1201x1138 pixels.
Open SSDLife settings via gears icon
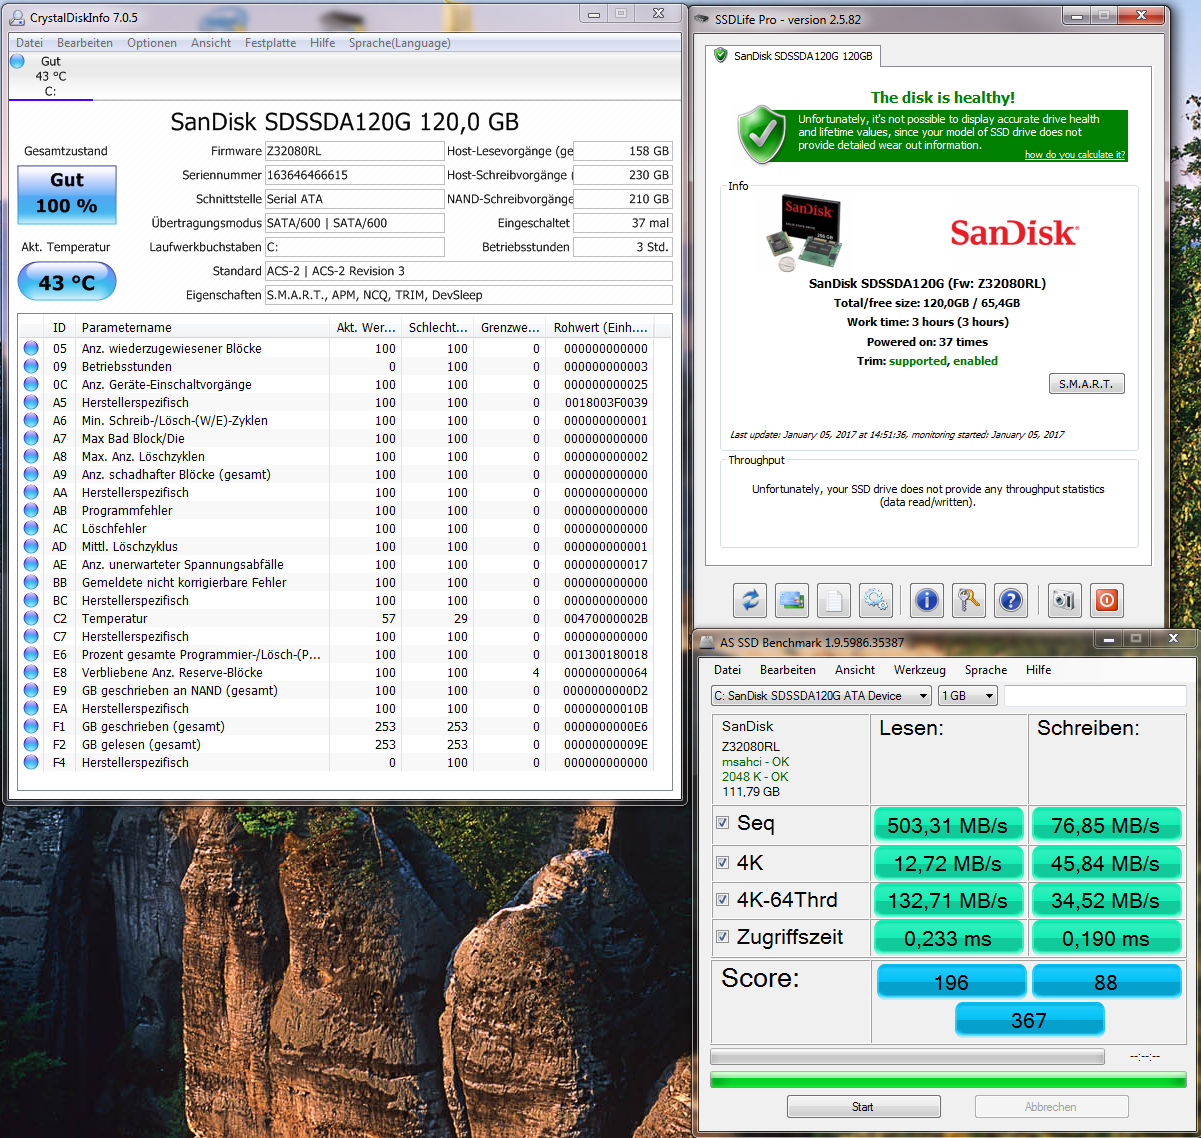click(x=876, y=600)
